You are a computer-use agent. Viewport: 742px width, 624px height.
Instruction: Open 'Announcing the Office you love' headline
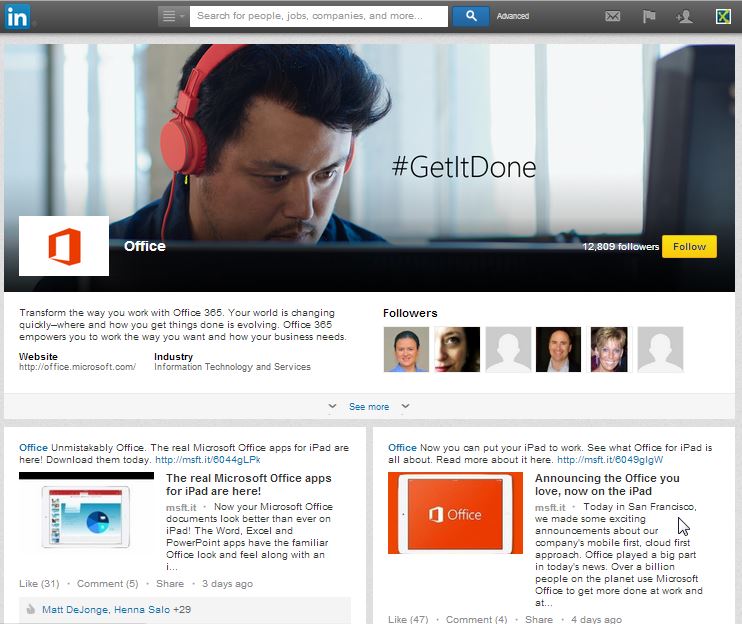click(x=607, y=484)
